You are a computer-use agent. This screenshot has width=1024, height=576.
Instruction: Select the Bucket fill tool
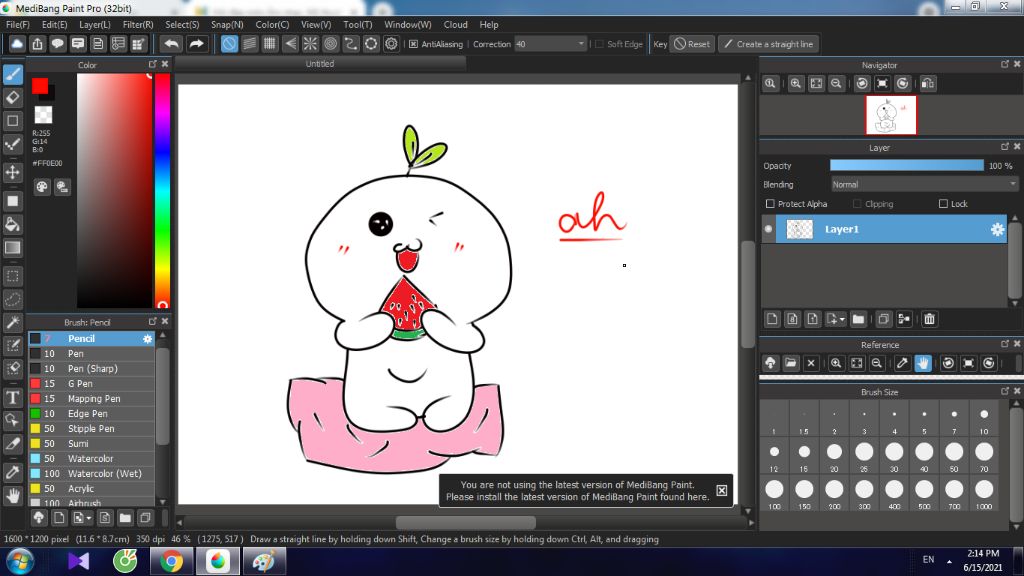point(12,224)
